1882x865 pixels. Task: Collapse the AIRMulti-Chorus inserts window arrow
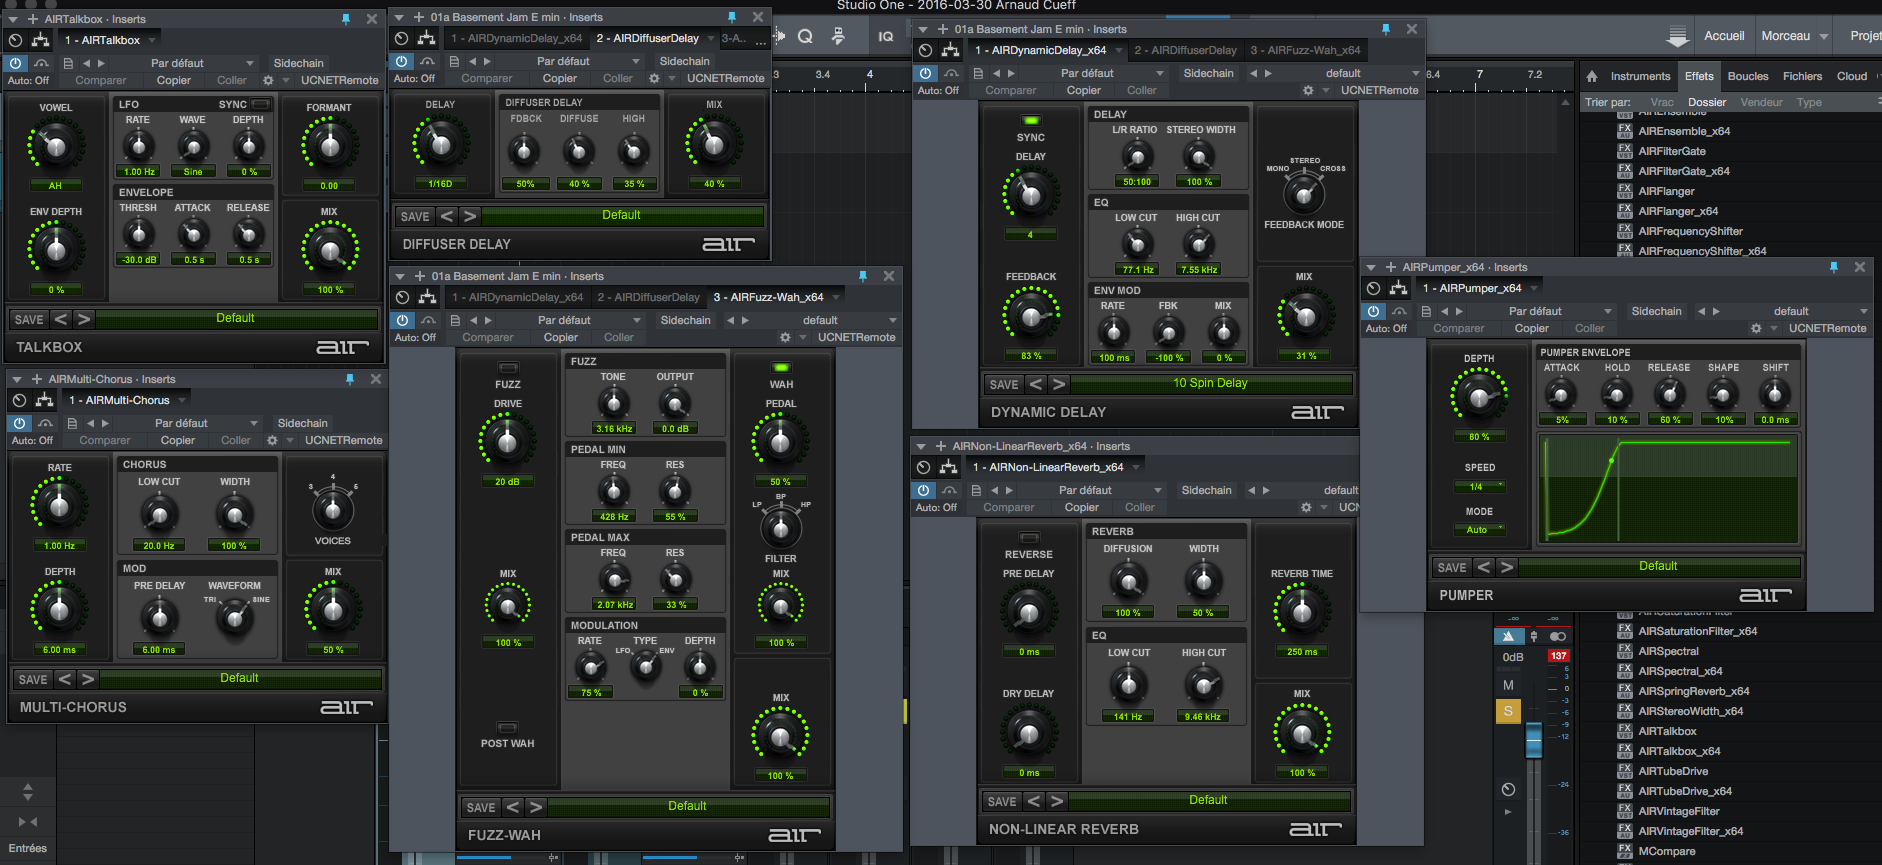coord(18,379)
